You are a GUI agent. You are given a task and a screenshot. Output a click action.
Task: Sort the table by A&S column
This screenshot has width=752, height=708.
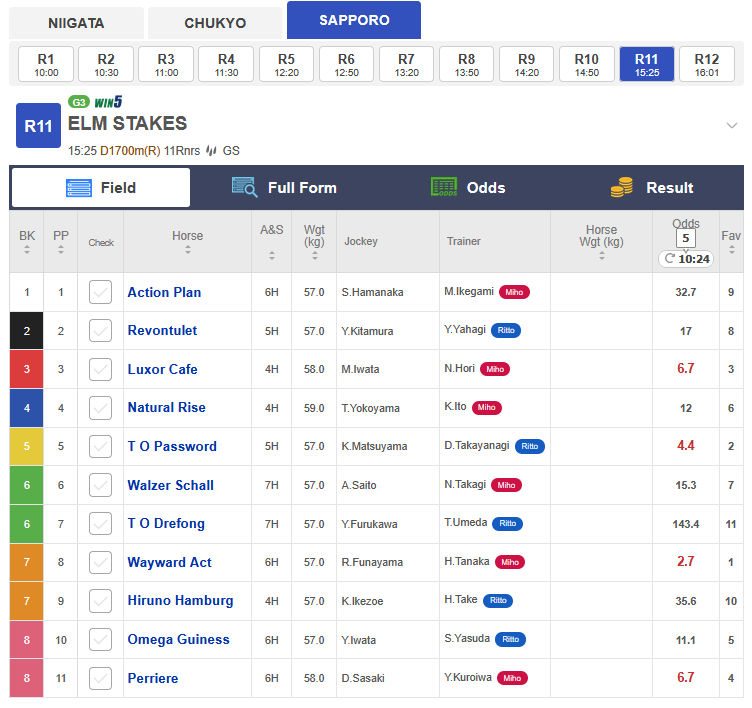click(x=272, y=256)
